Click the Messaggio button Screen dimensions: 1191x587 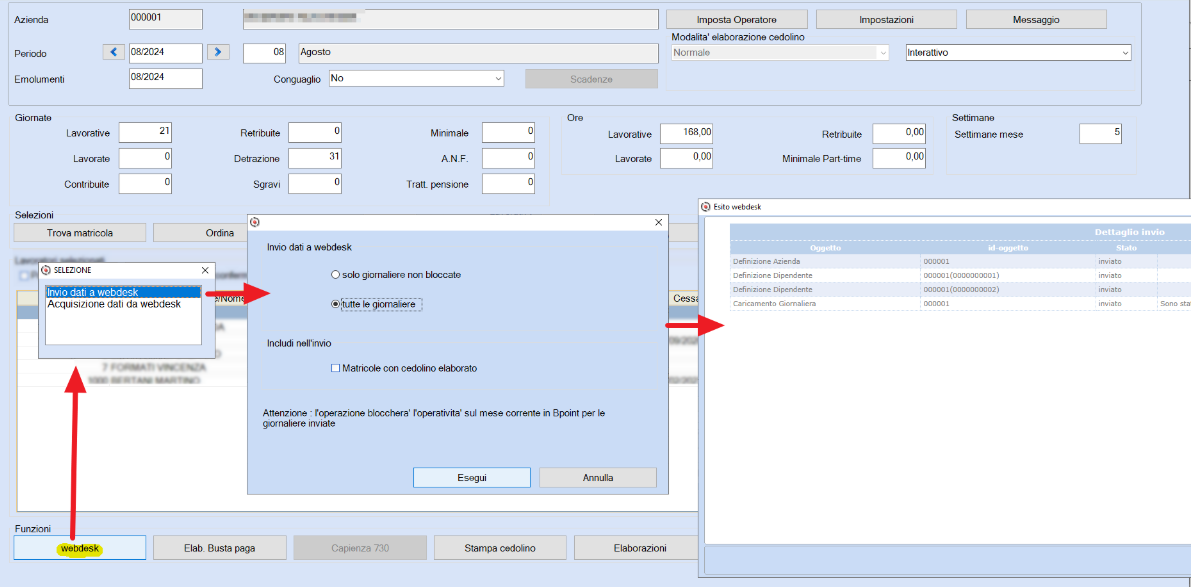click(x=1036, y=20)
